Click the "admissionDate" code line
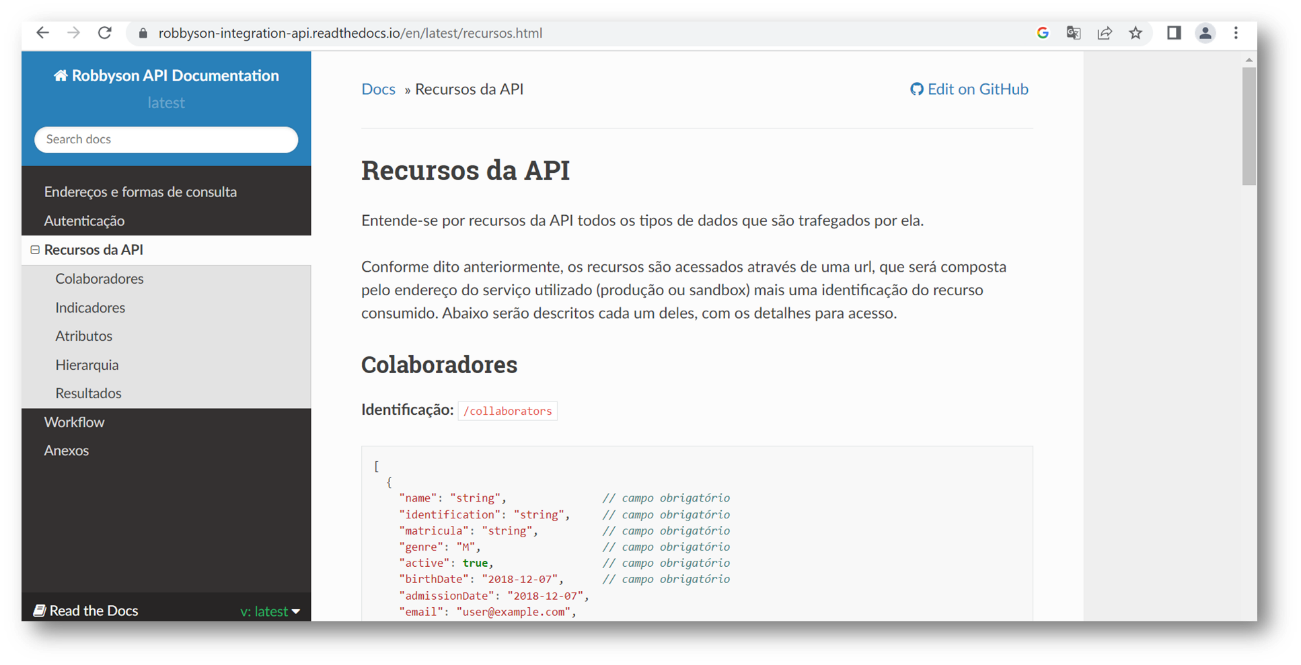 (x=494, y=596)
